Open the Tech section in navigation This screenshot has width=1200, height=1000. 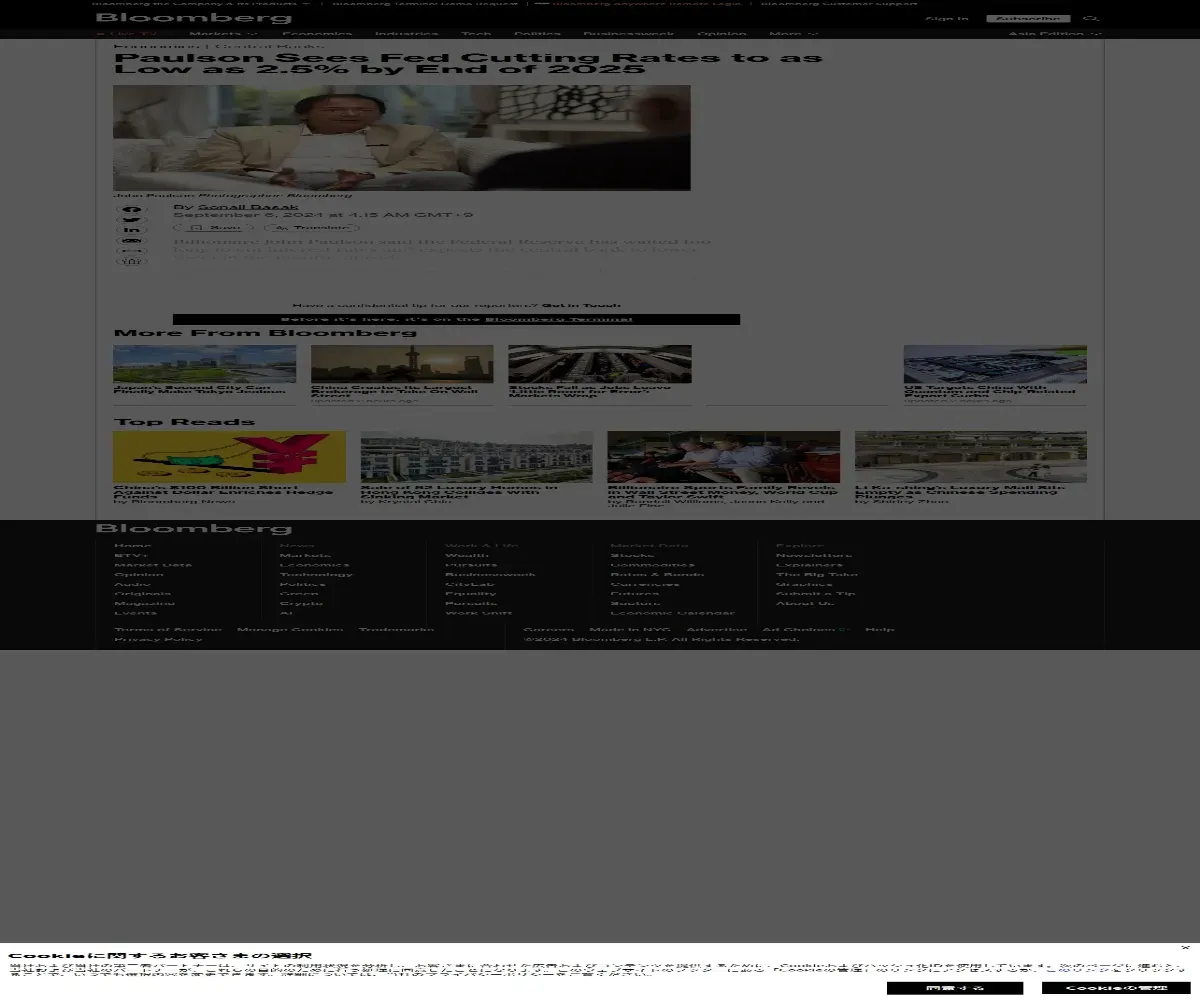tap(476, 34)
